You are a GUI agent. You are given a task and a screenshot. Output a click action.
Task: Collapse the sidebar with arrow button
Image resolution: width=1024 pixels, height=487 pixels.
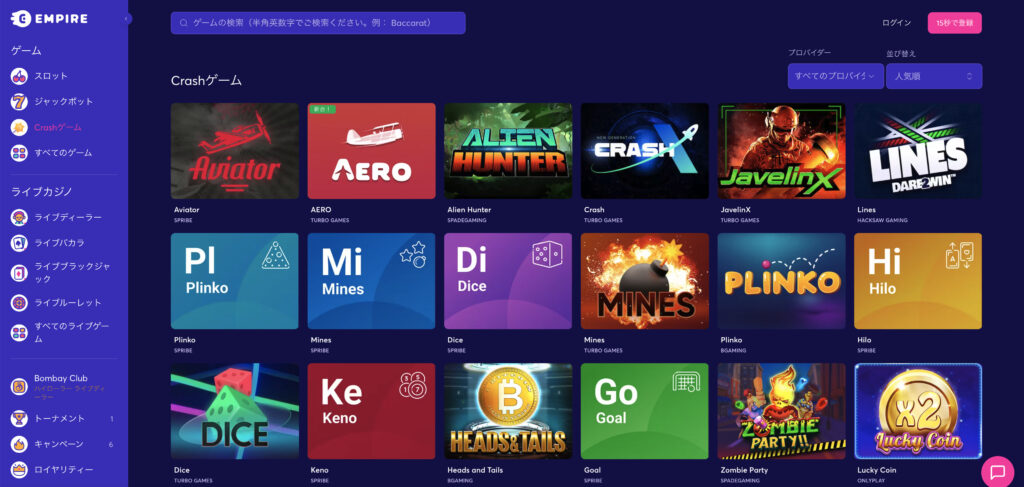click(x=127, y=19)
